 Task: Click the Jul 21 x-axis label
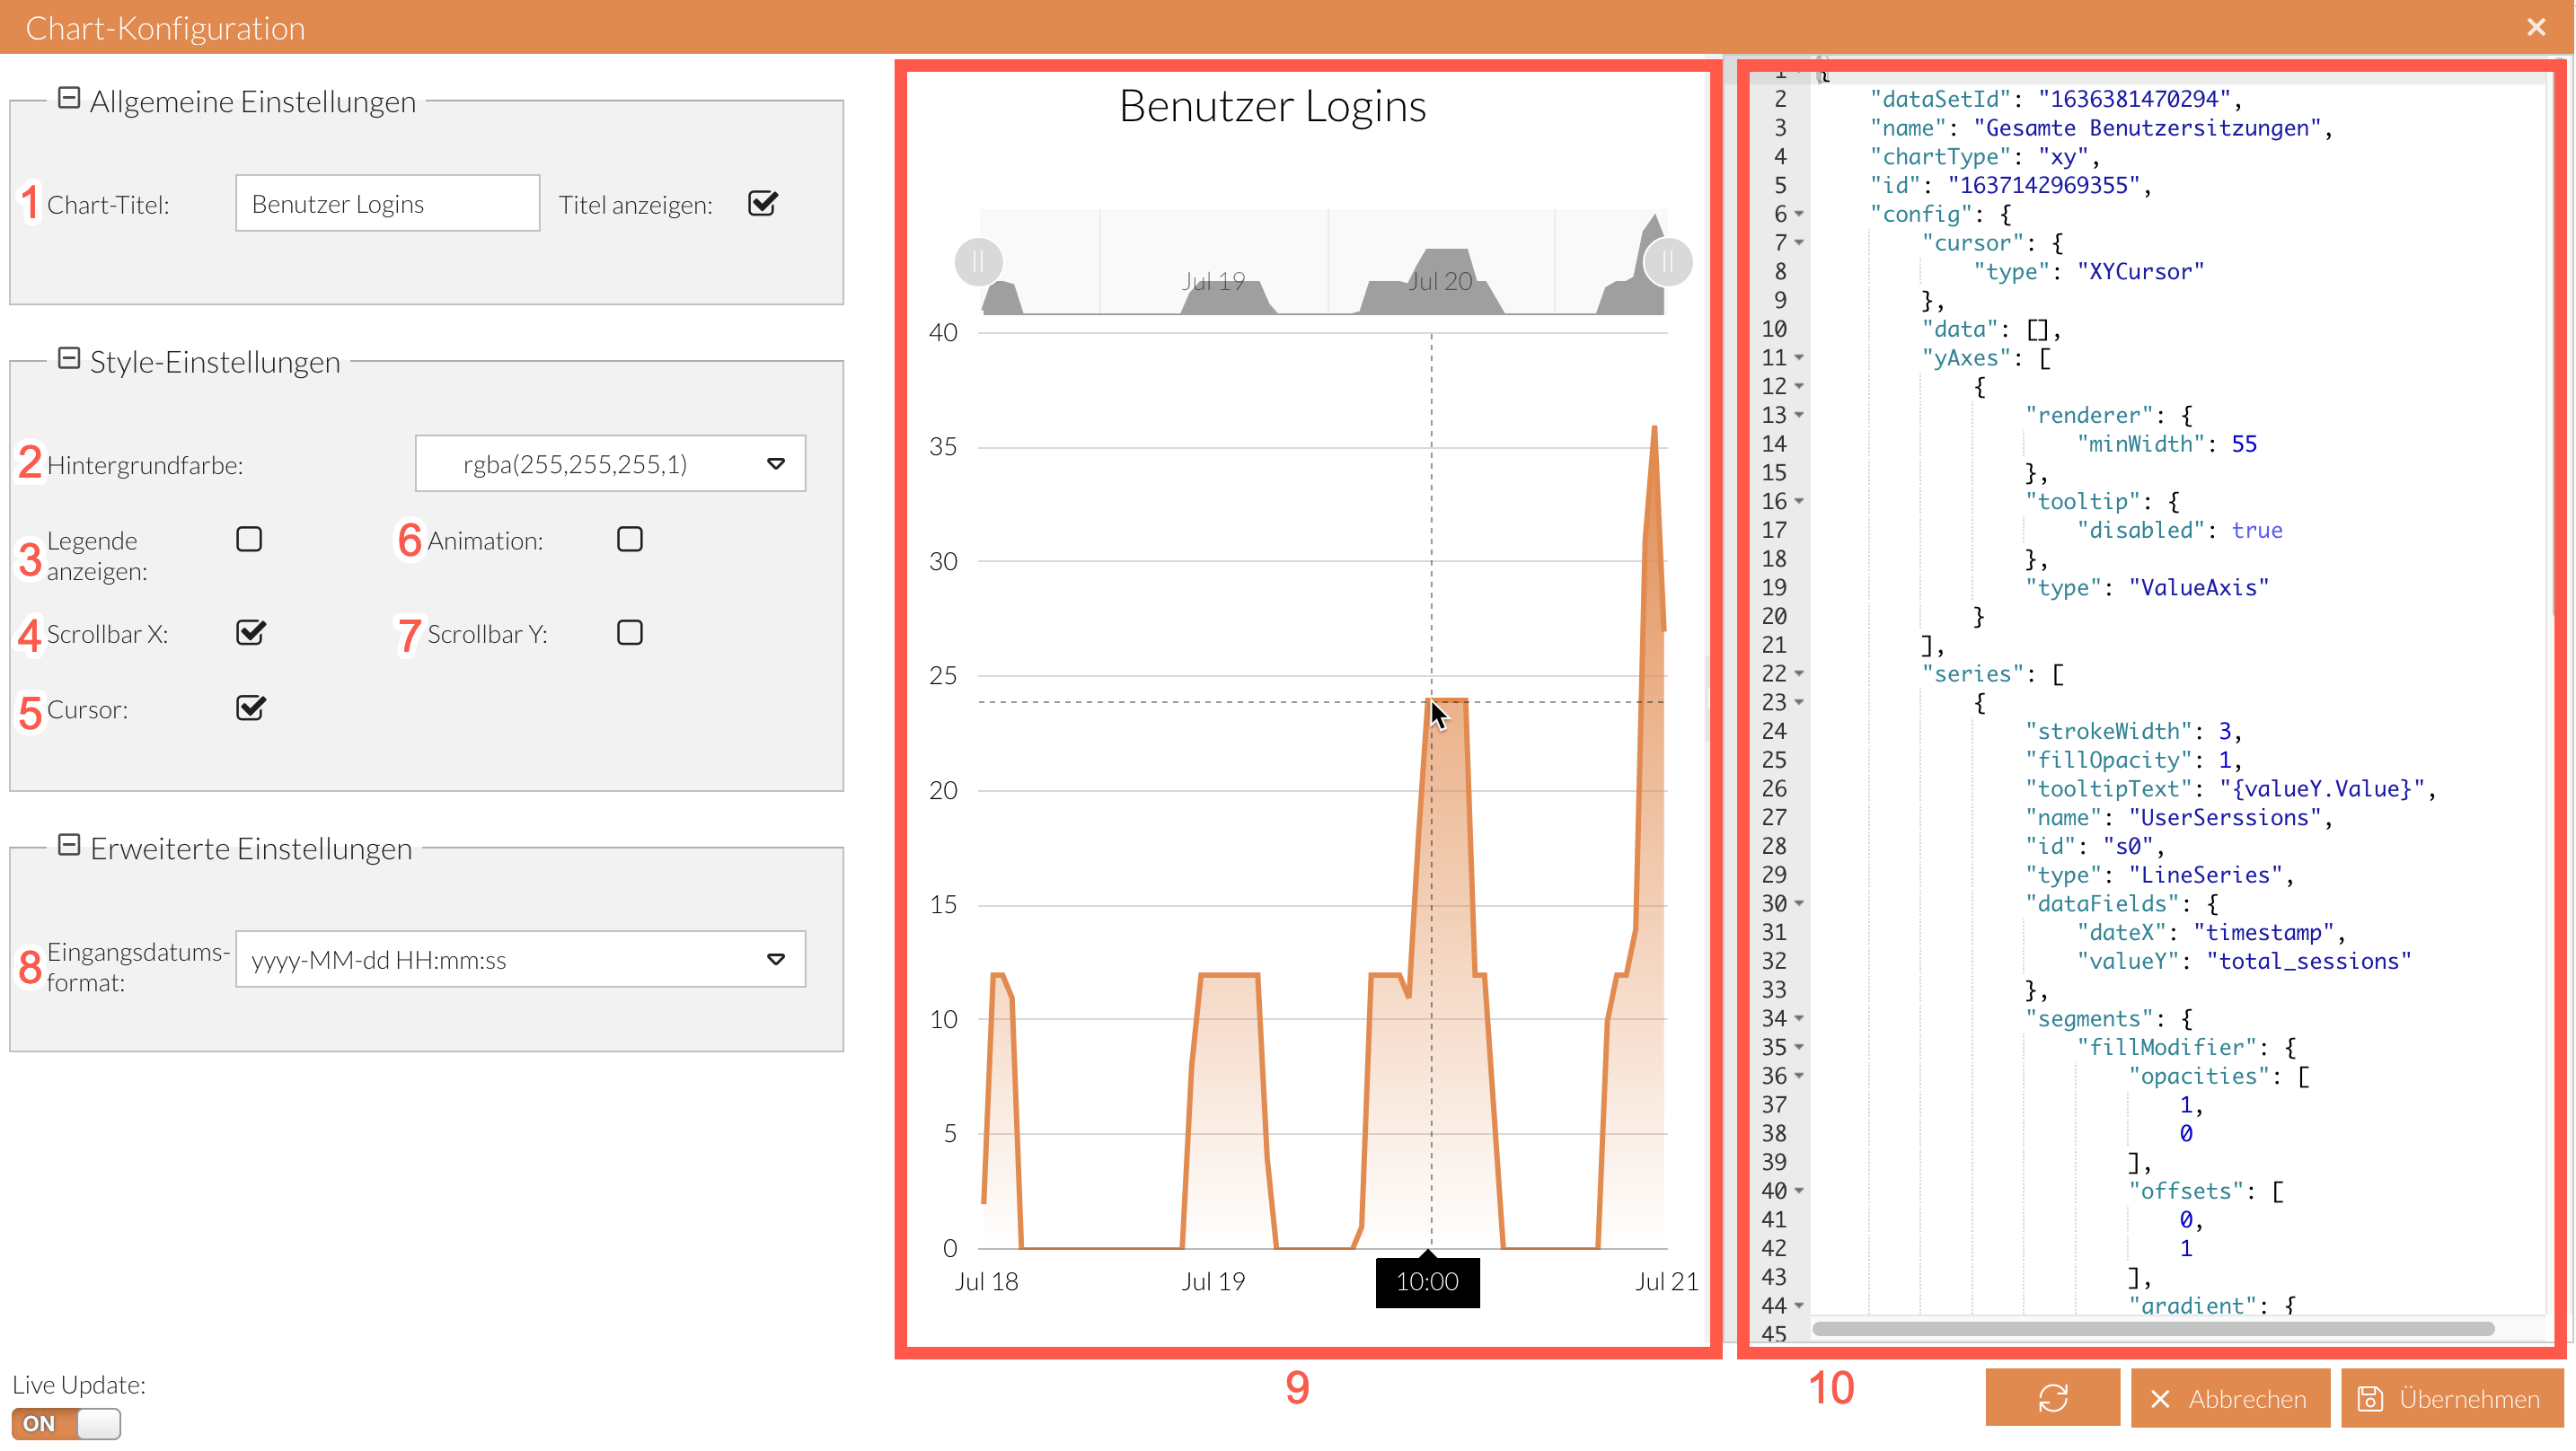[1666, 1282]
